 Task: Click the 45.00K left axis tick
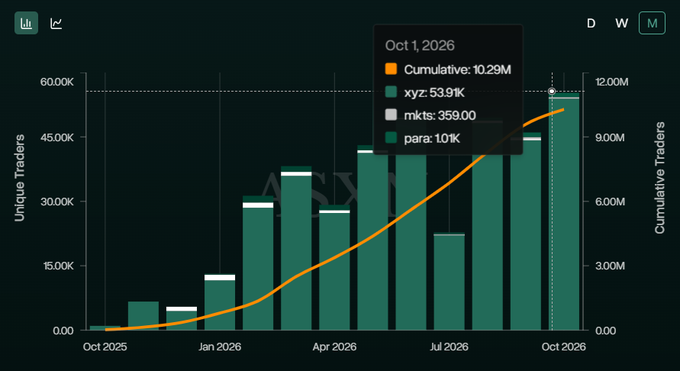click(57, 138)
